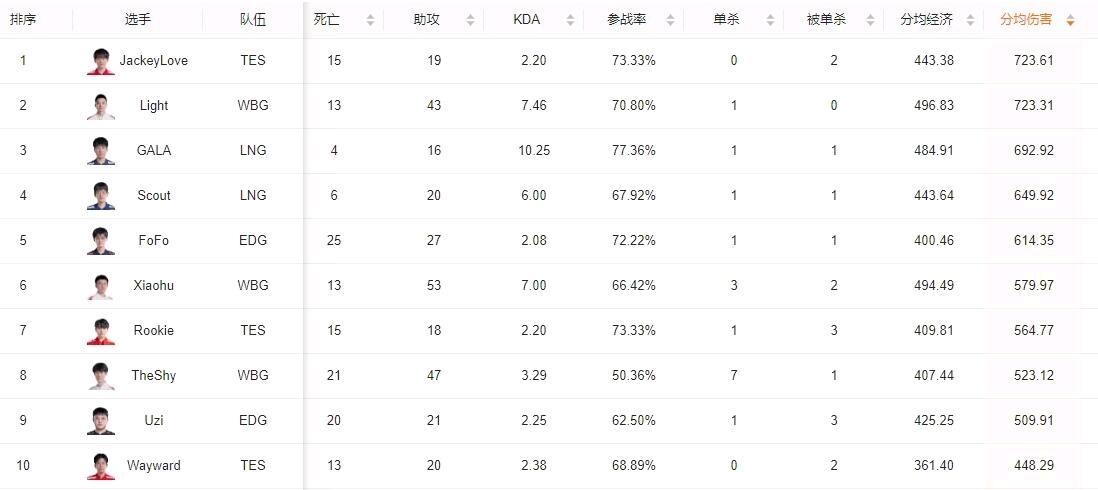This screenshot has height=490, width=1098.
Task: Click Xiaohu's player avatar
Action: click(x=101, y=286)
